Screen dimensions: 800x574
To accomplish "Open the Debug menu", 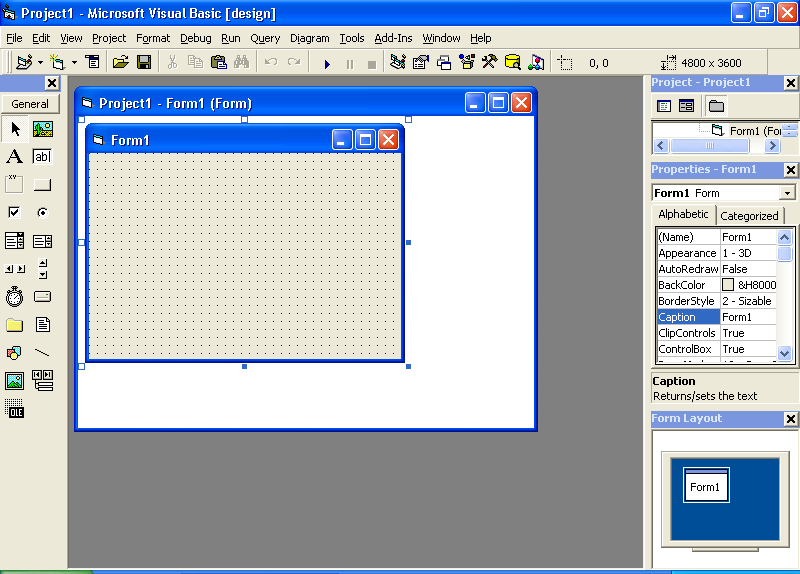I will (x=195, y=38).
